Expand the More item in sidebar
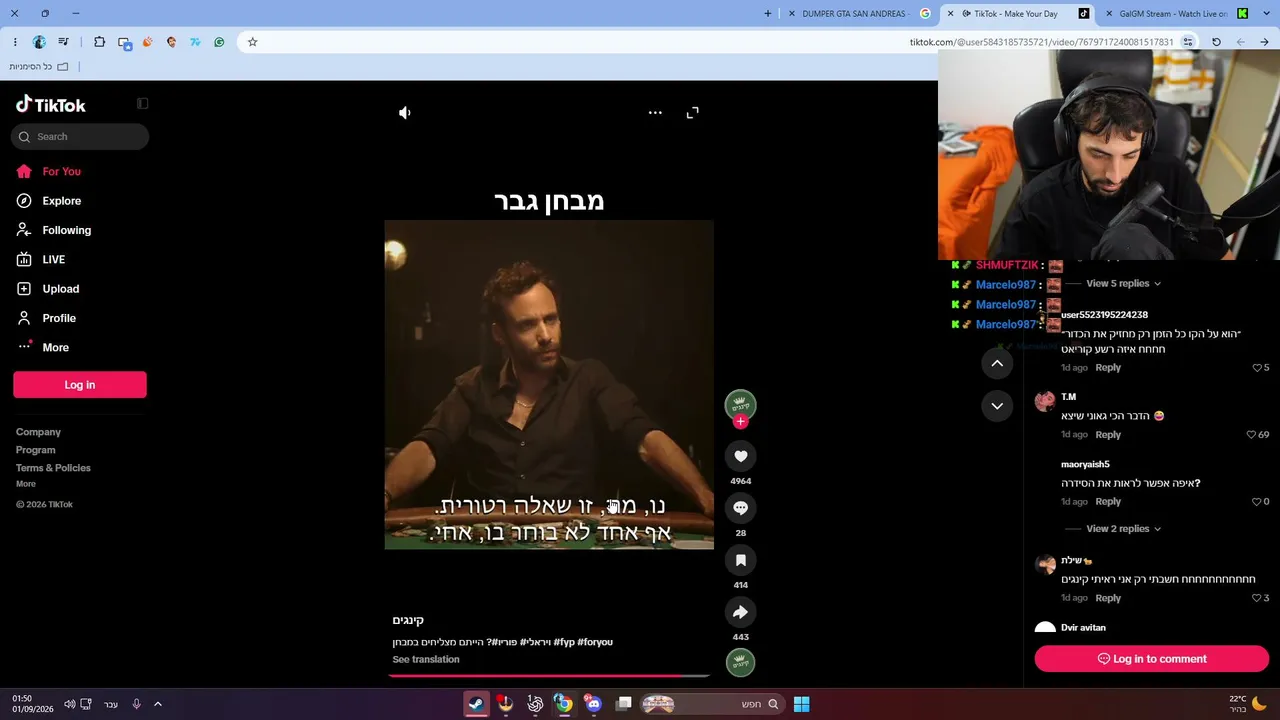Viewport: 1280px width, 720px height. 55,347
